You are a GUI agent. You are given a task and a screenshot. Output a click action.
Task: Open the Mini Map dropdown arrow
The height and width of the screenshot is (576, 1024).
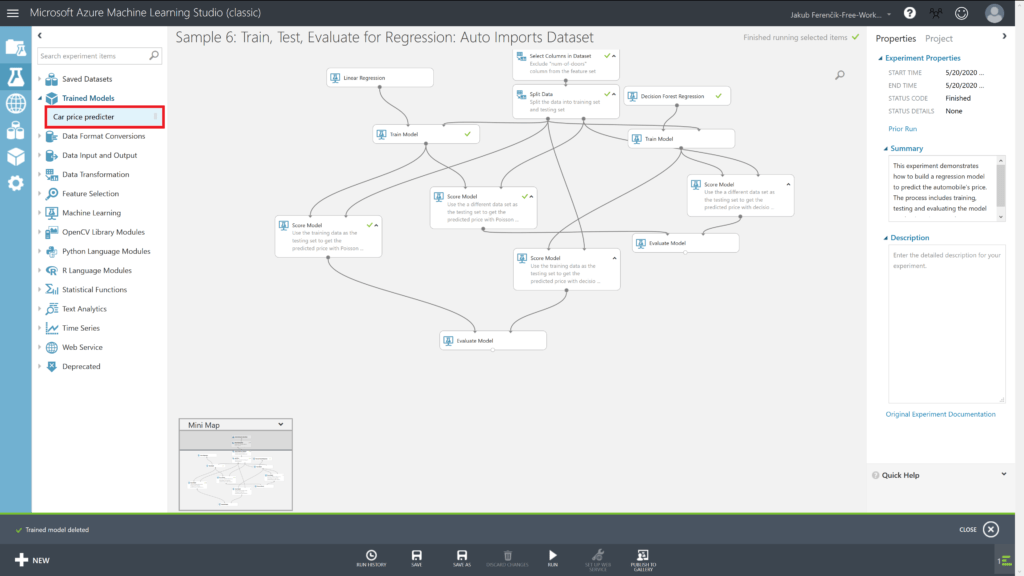click(283, 424)
